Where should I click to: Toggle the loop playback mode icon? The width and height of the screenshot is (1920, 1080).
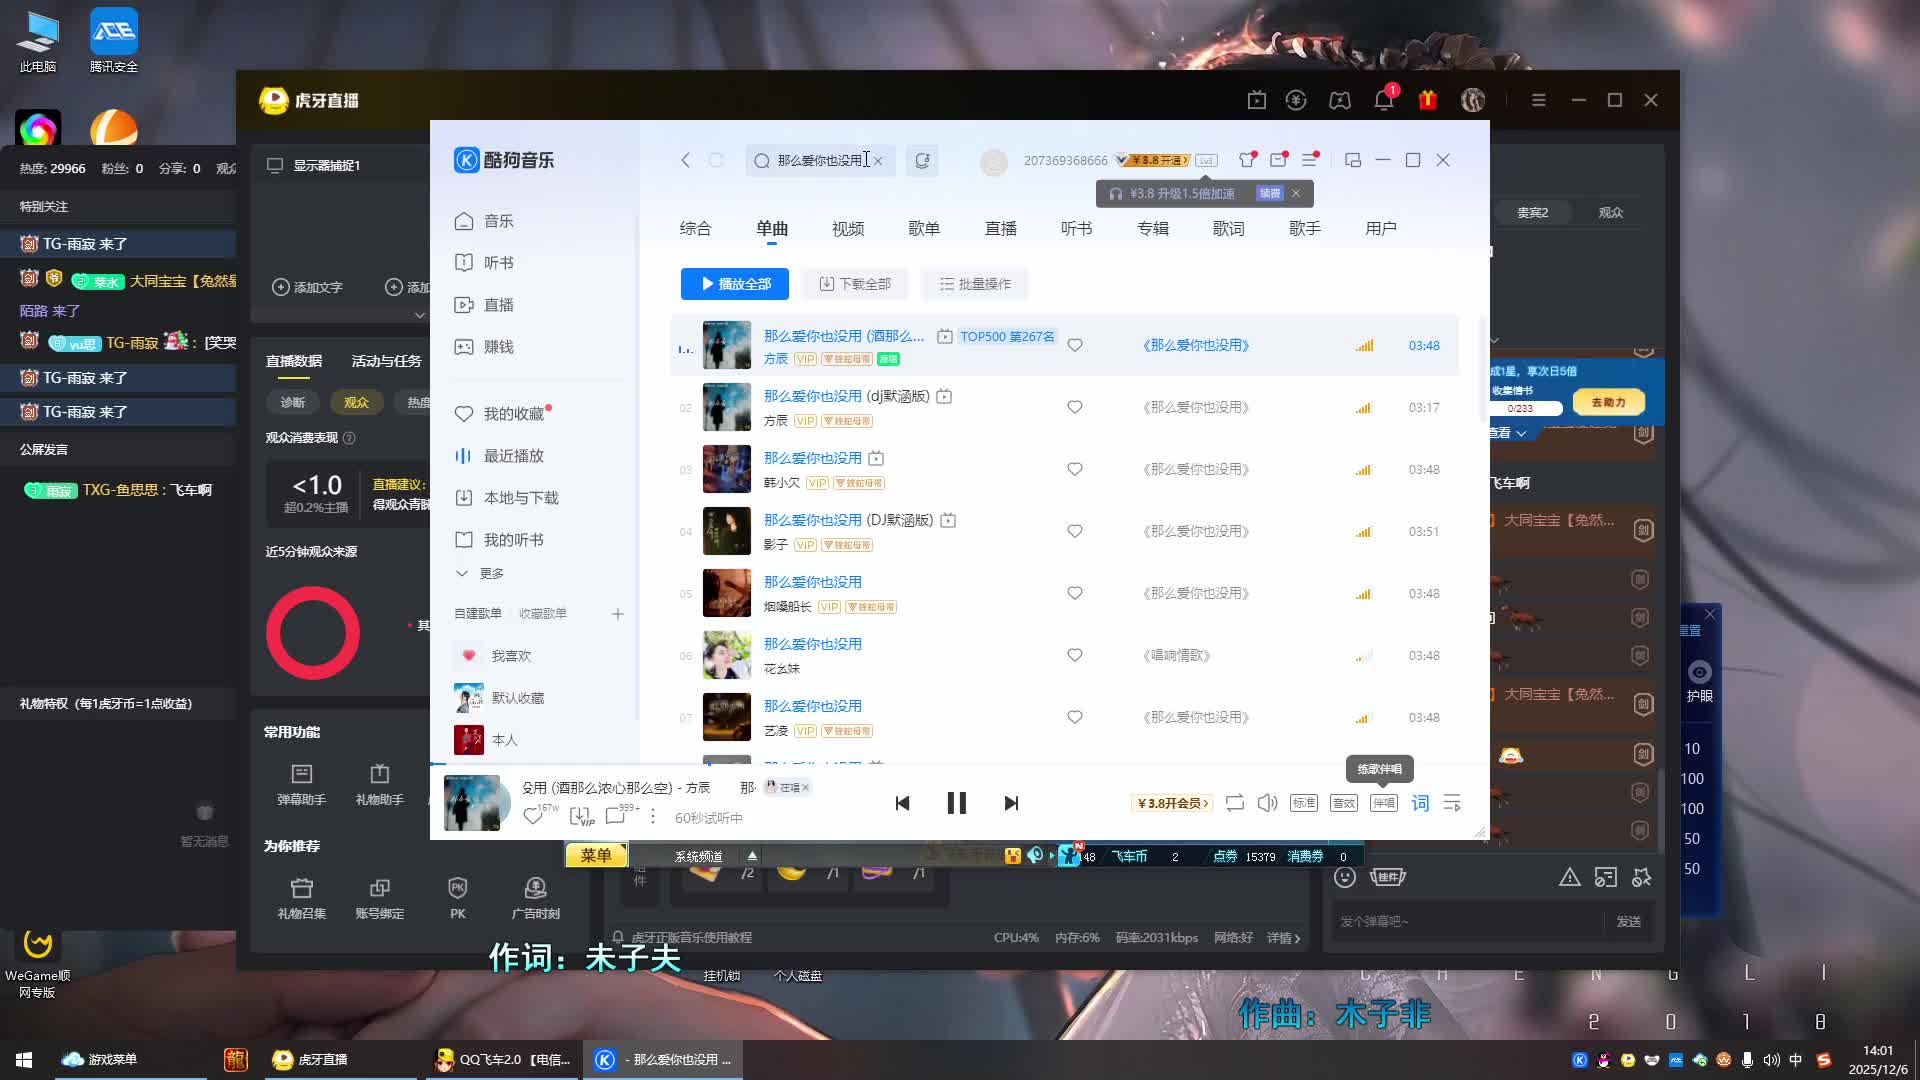pyautogui.click(x=1235, y=803)
